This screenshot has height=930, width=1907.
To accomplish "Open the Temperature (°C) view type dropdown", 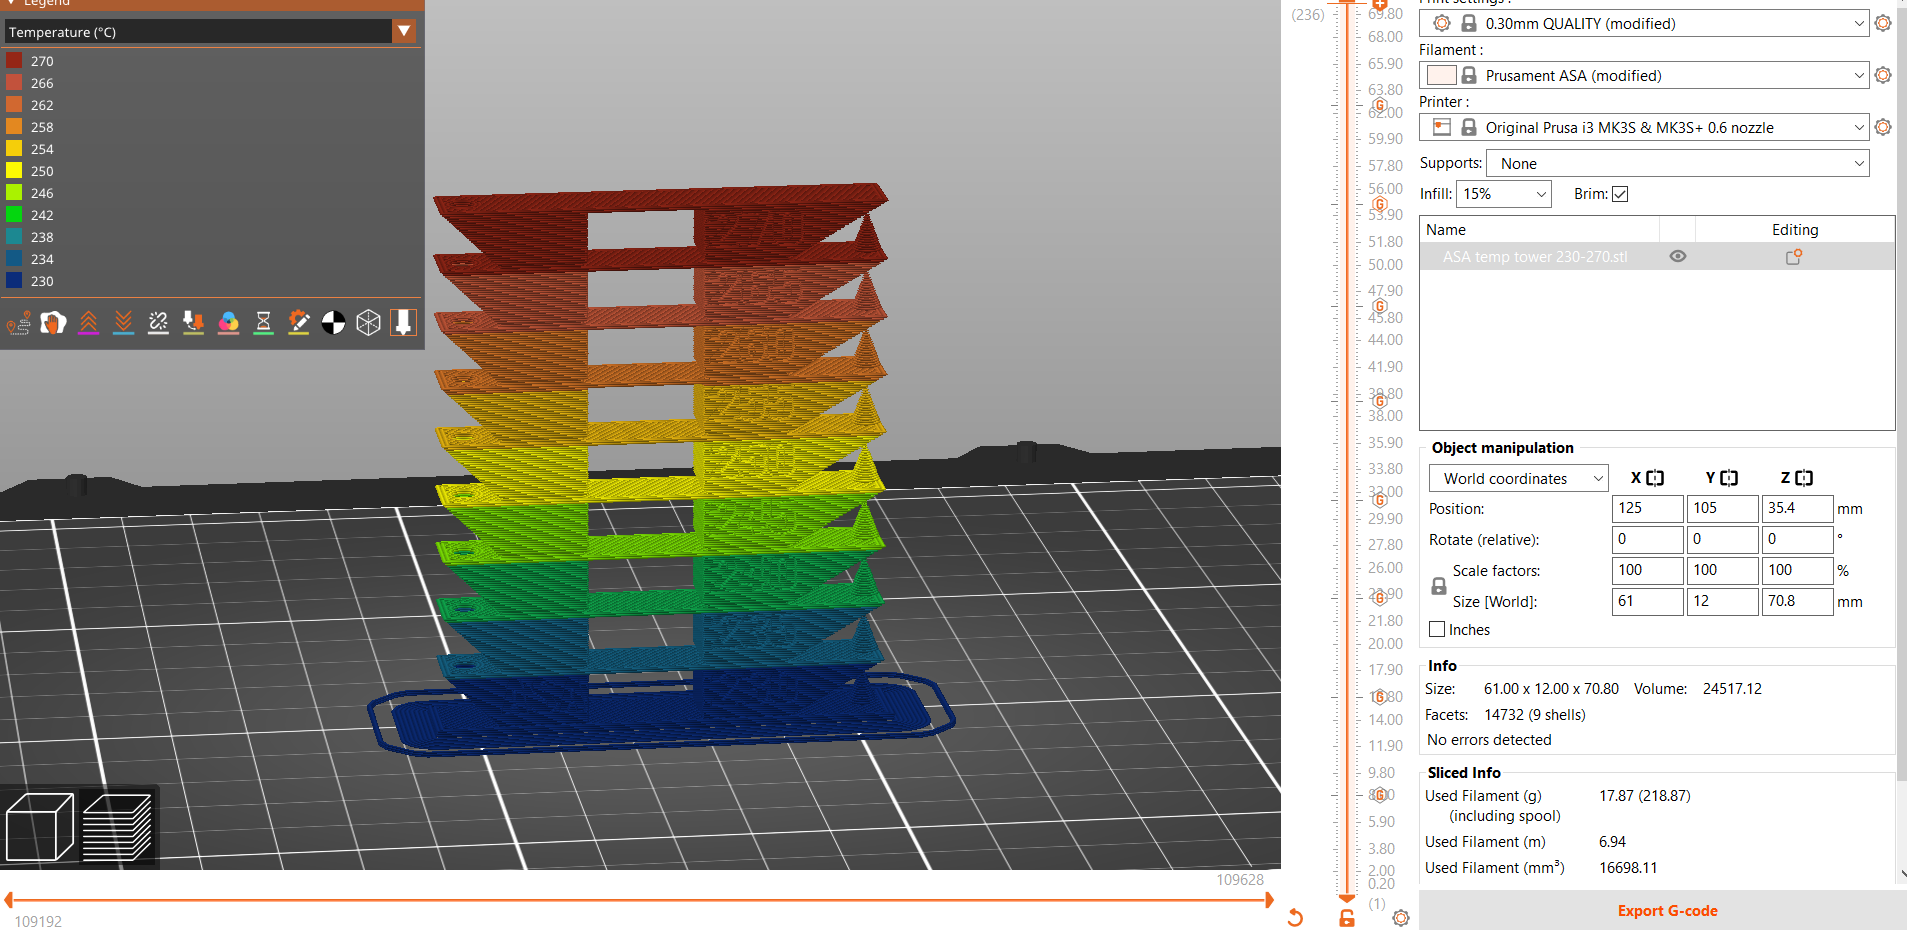I will click(x=404, y=31).
